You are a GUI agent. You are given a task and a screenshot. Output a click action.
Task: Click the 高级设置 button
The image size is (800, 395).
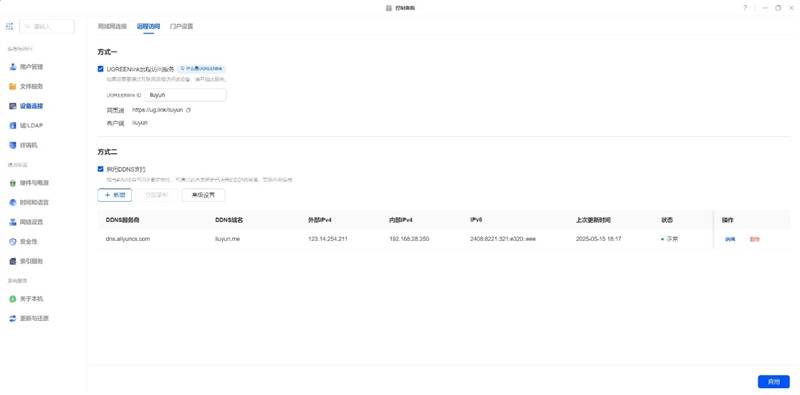[x=203, y=195]
